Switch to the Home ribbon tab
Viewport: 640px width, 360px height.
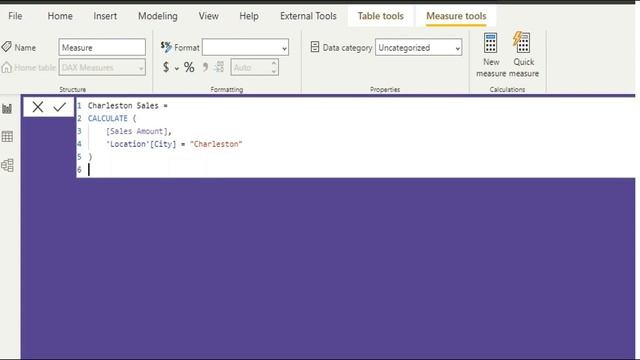point(60,16)
